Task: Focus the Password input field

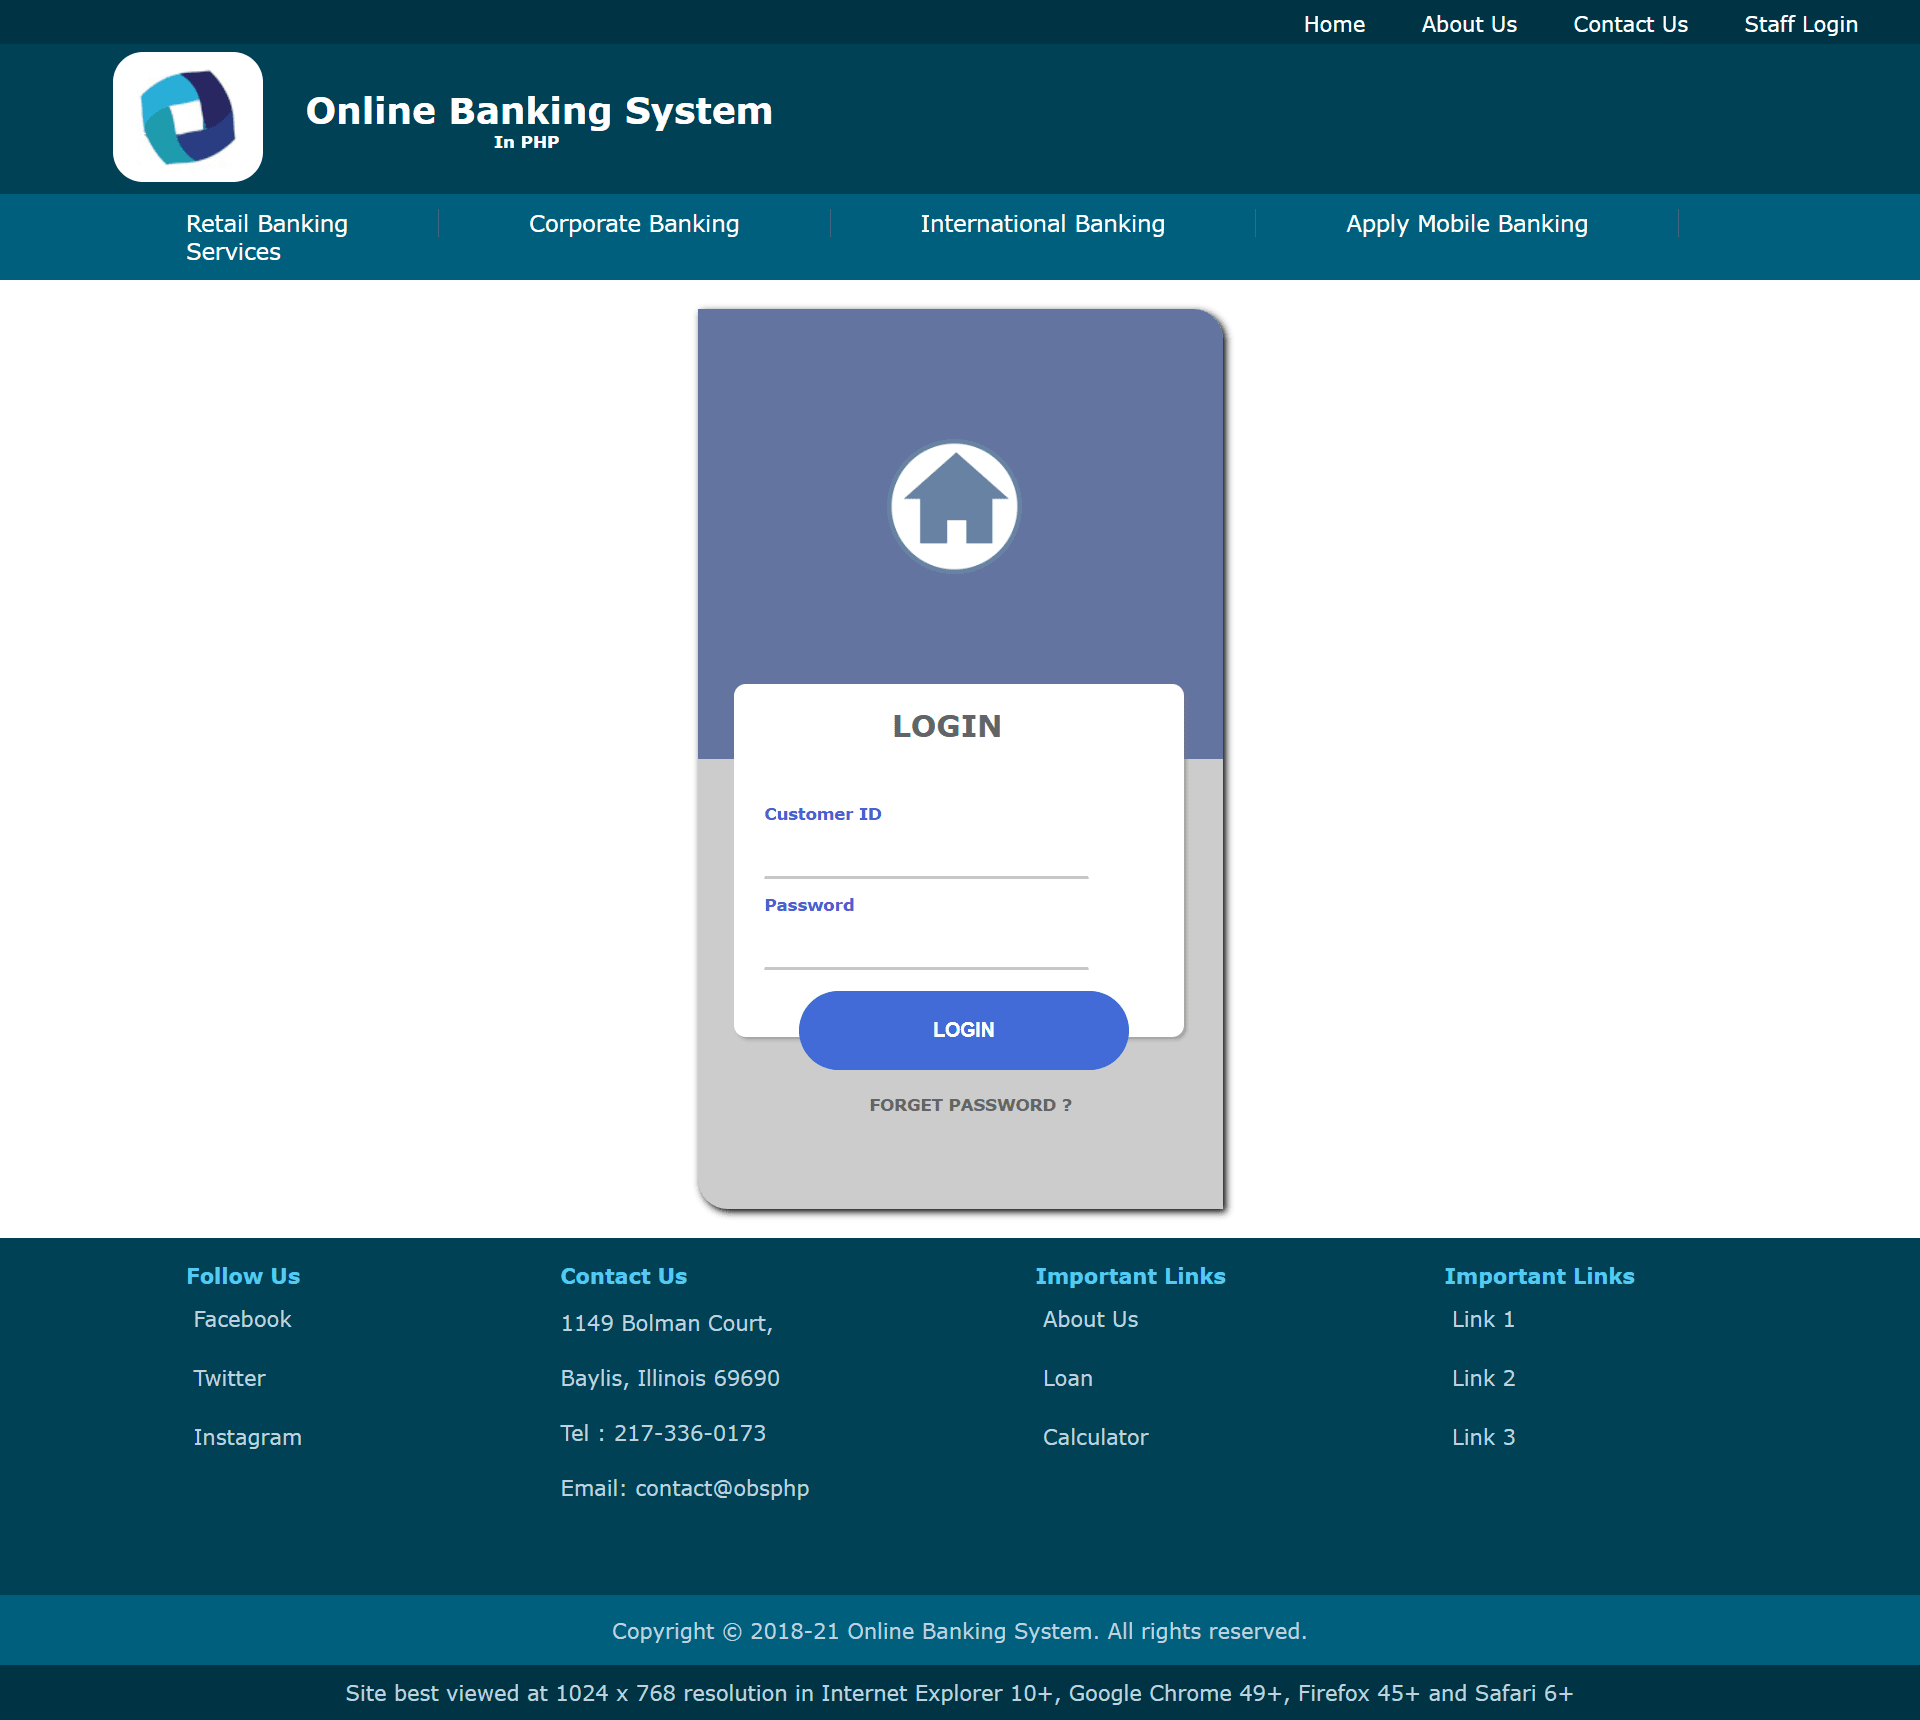Action: point(926,947)
